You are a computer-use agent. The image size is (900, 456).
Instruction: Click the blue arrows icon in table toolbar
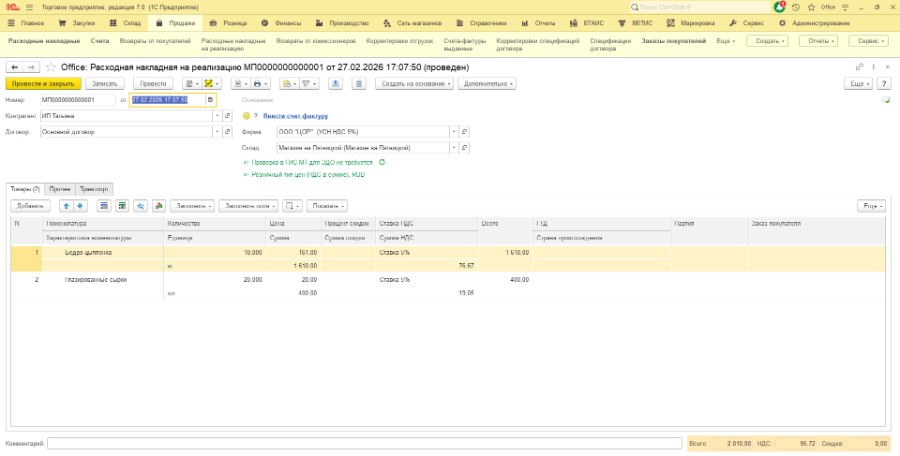[141, 206]
